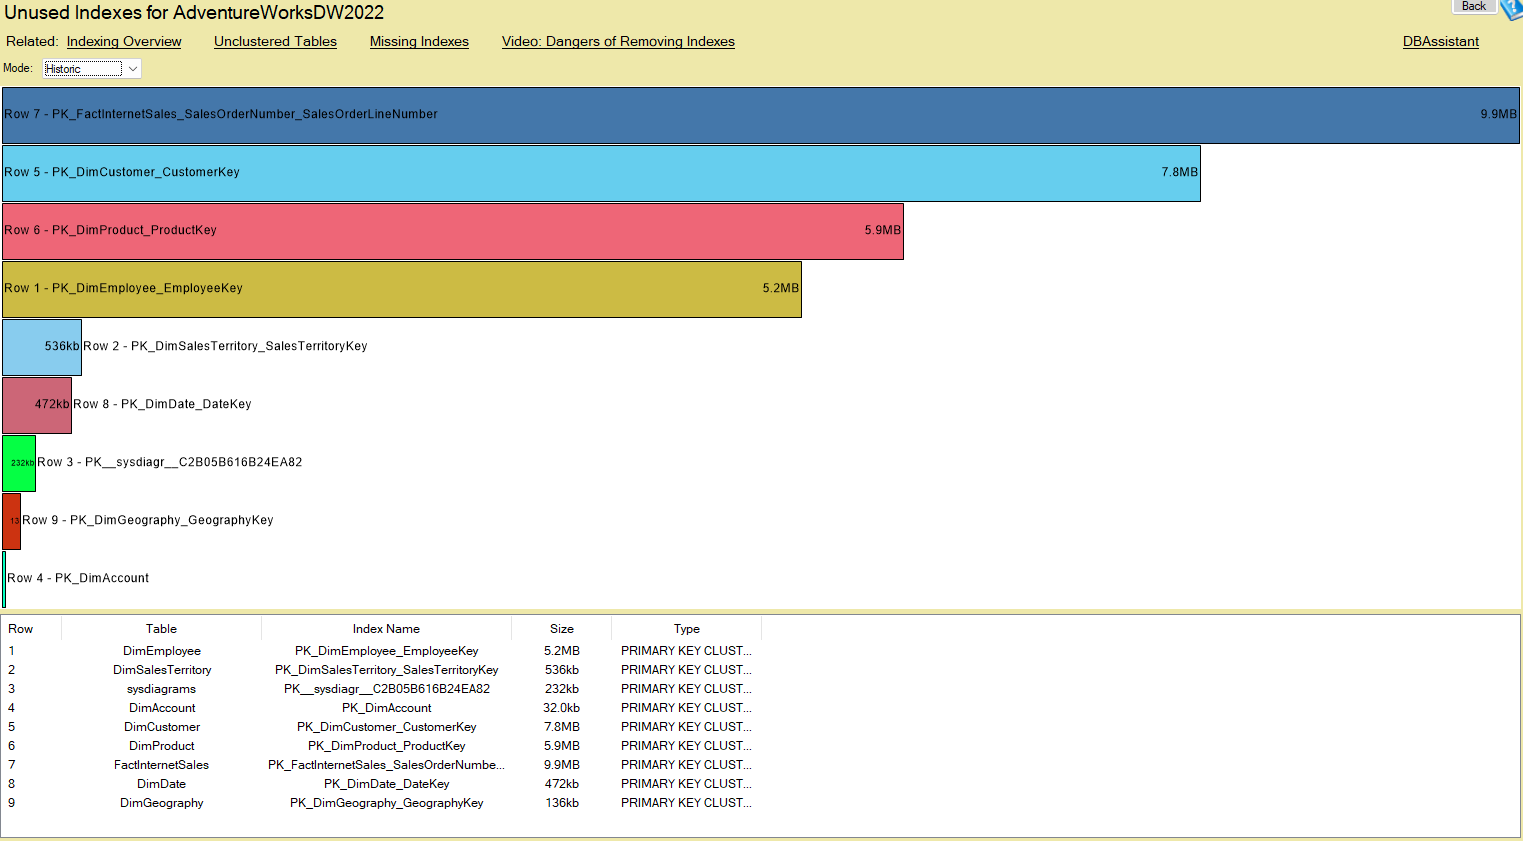
Task: Select the green 232kb sysdiagrams bar
Action: [19, 463]
